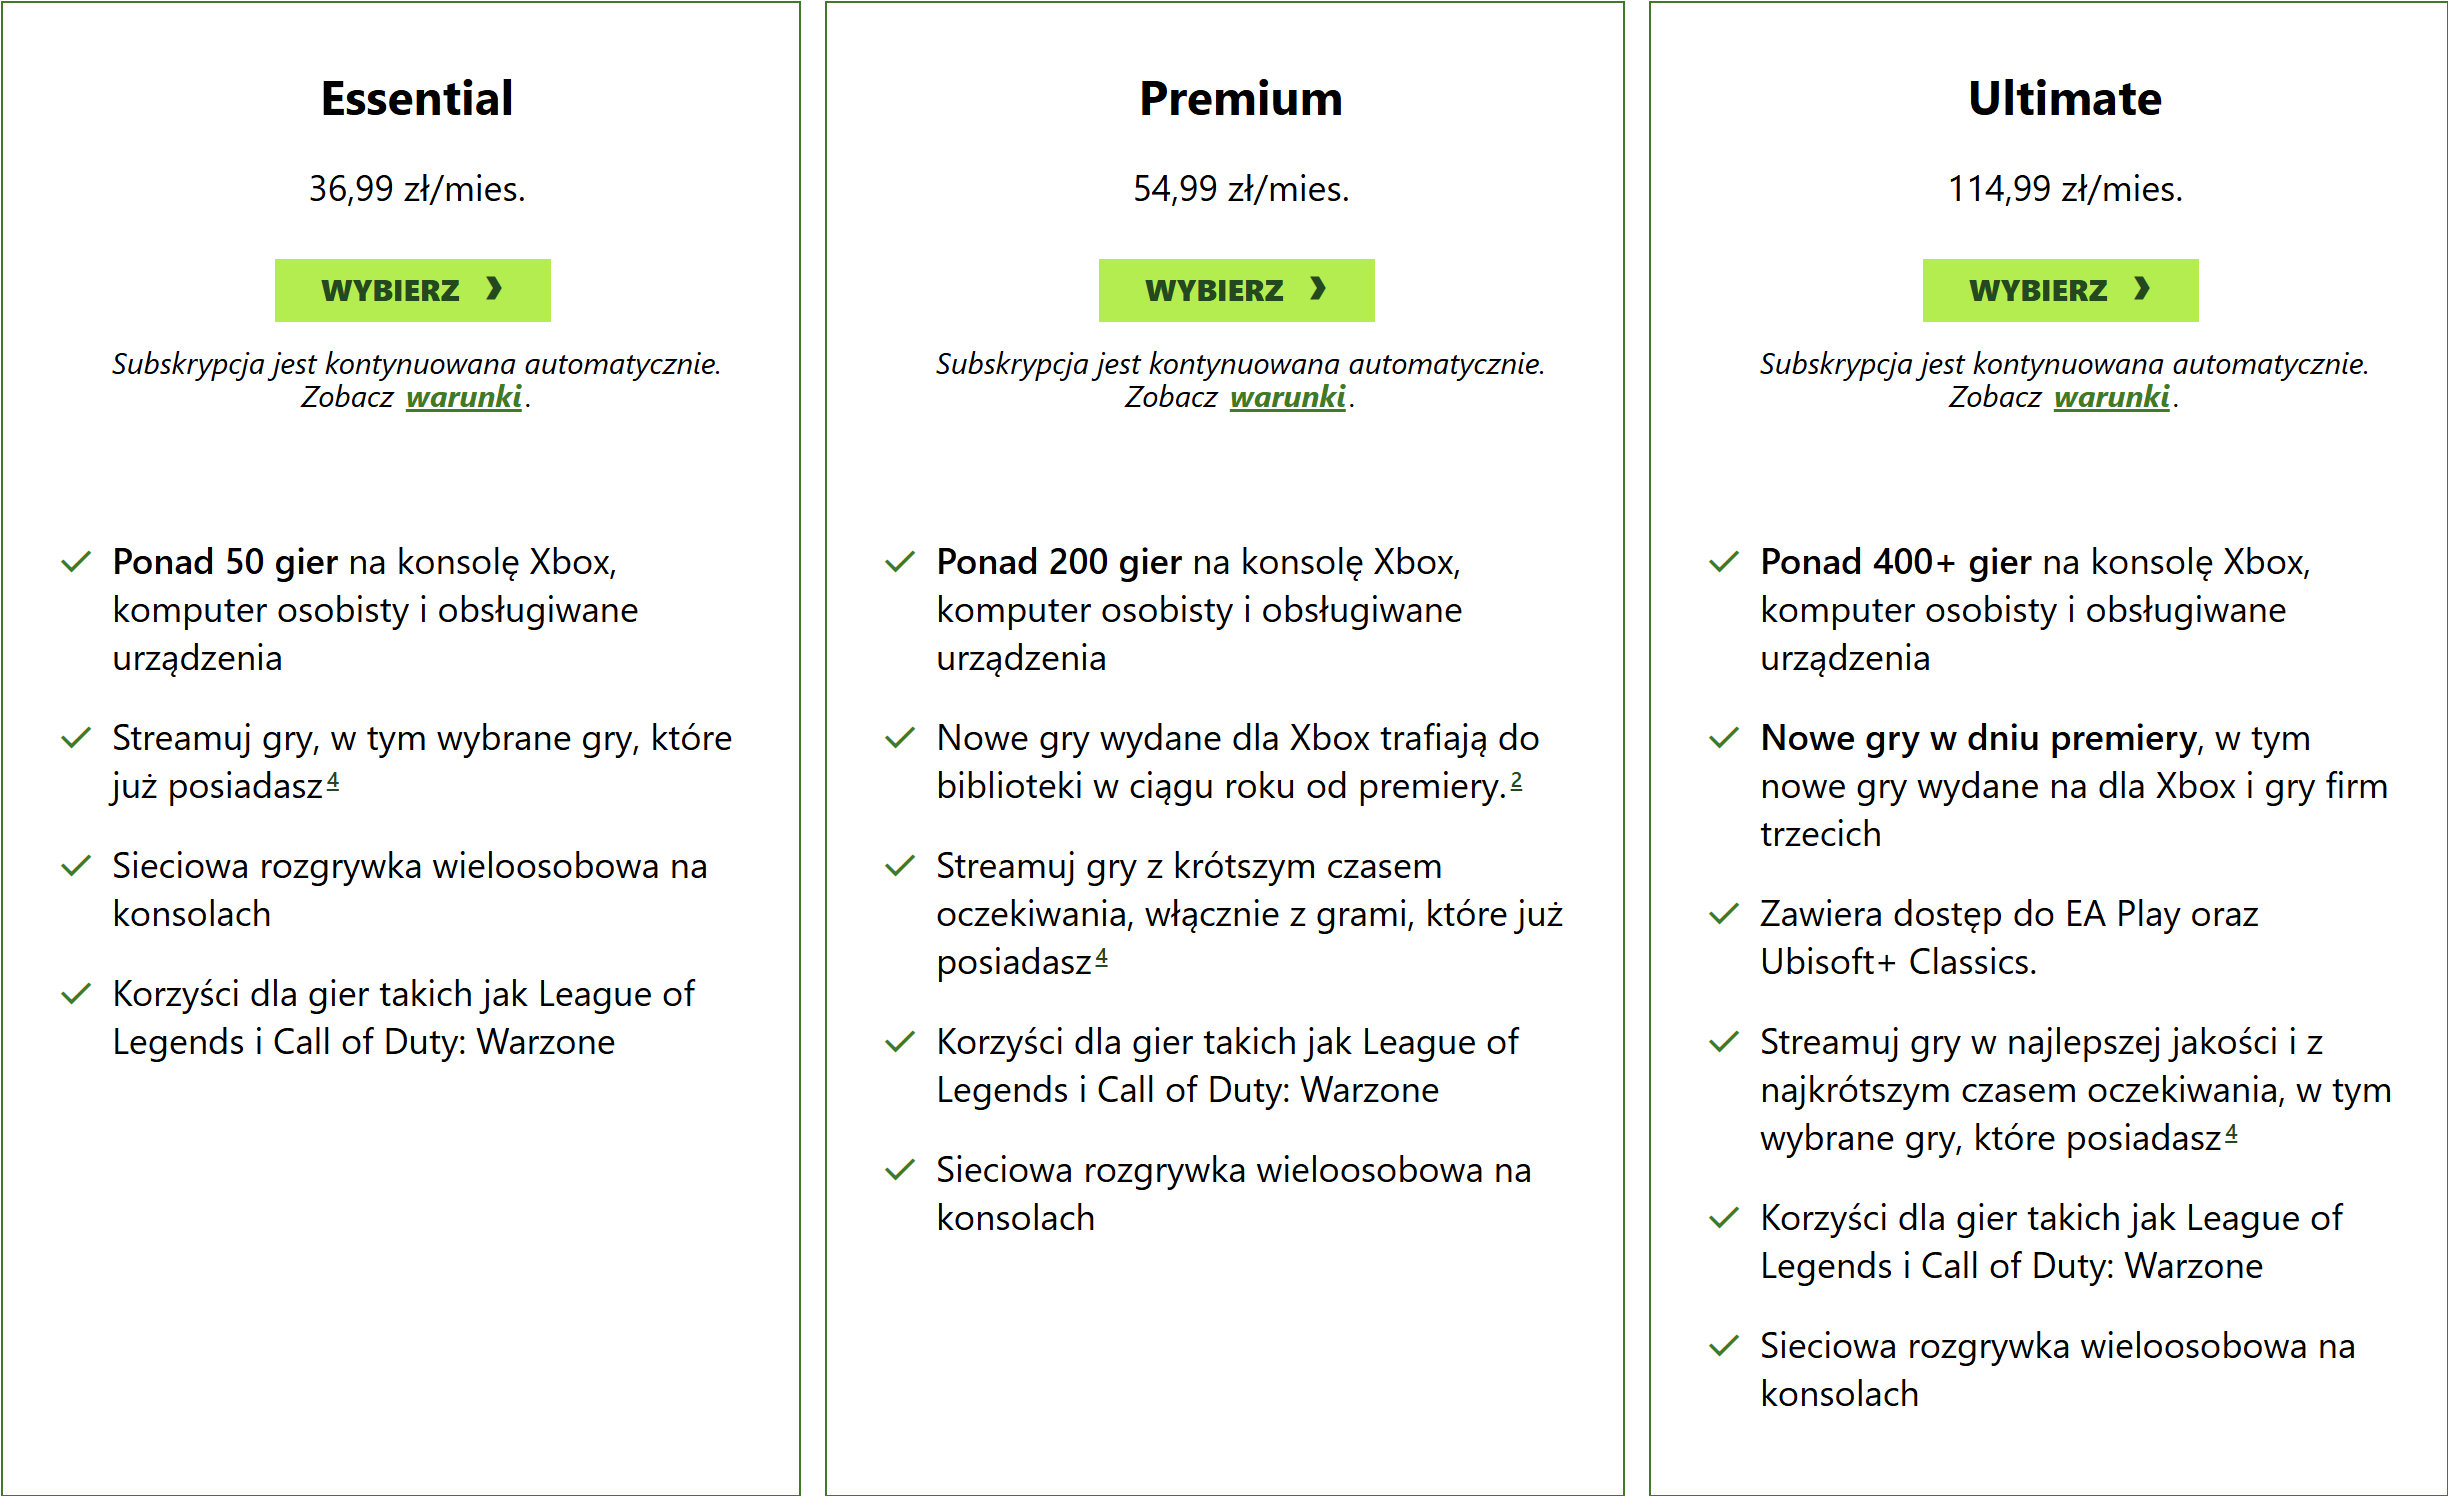Choose the Premium plan with WYBIERZ
Screen dimensions: 2448x1496
1236,290
